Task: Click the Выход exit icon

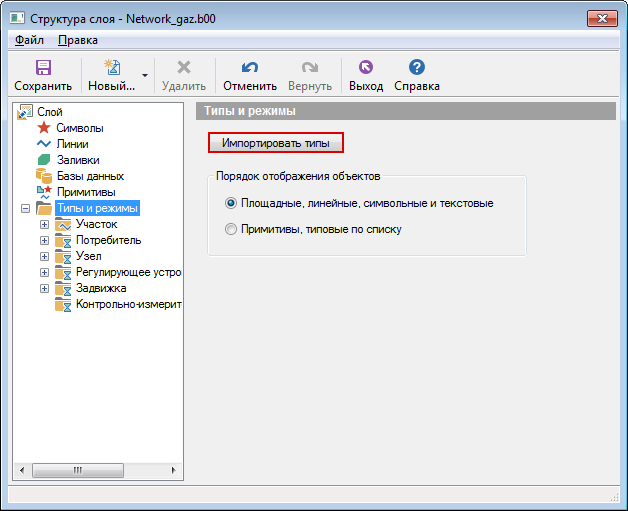Action: (366, 67)
